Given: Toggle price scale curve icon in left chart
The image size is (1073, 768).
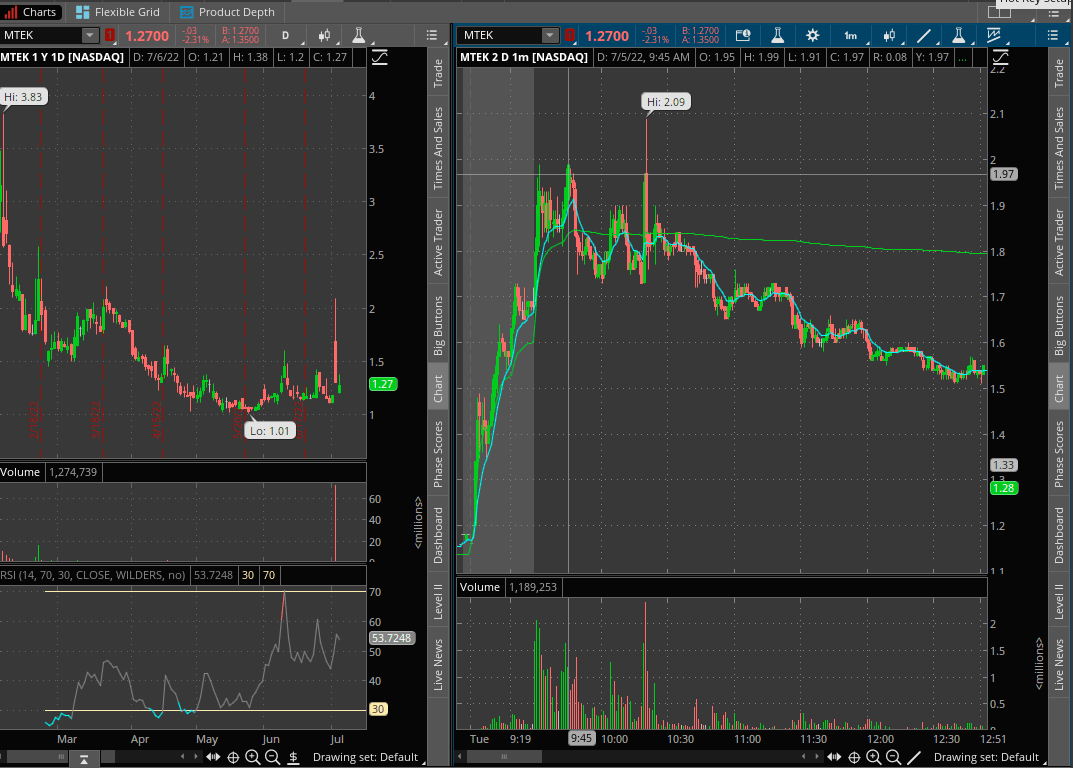Looking at the screenshot, I should (379, 57).
